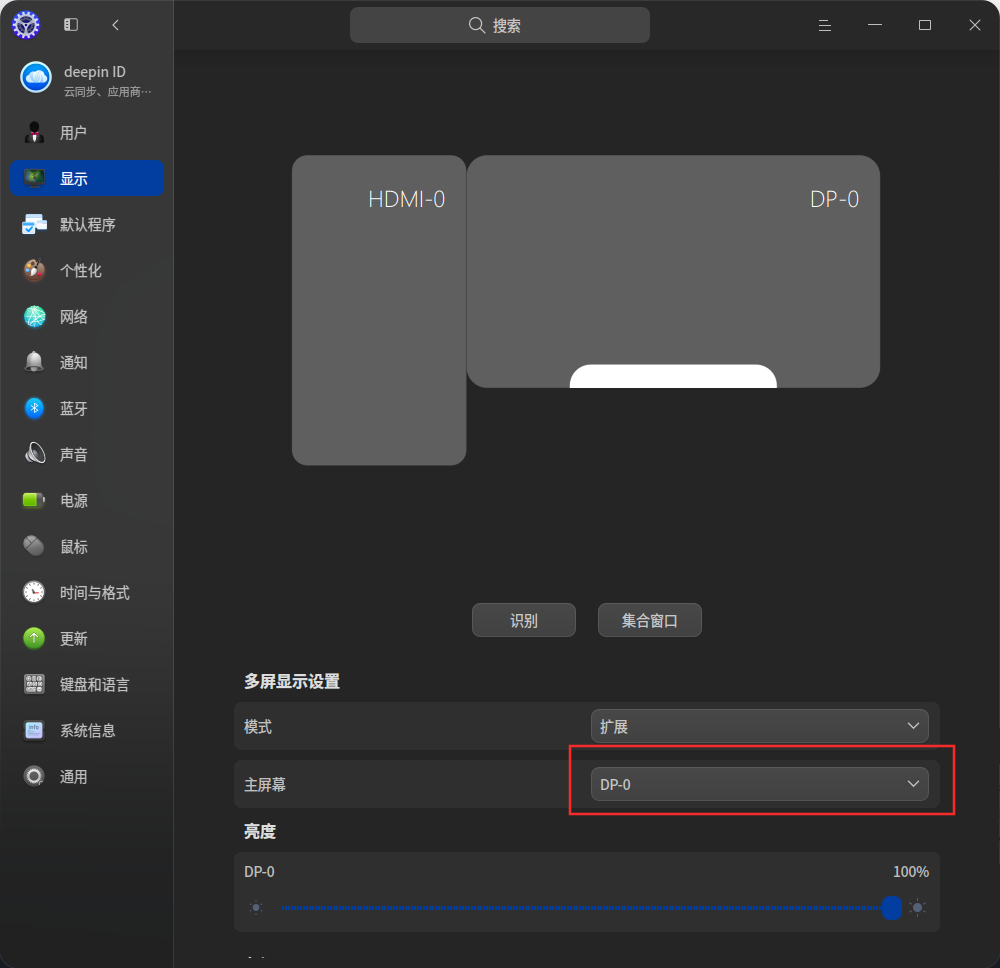Open 声音 settings label
This screenshot has width=1000, height=968.
pos(74,455)
